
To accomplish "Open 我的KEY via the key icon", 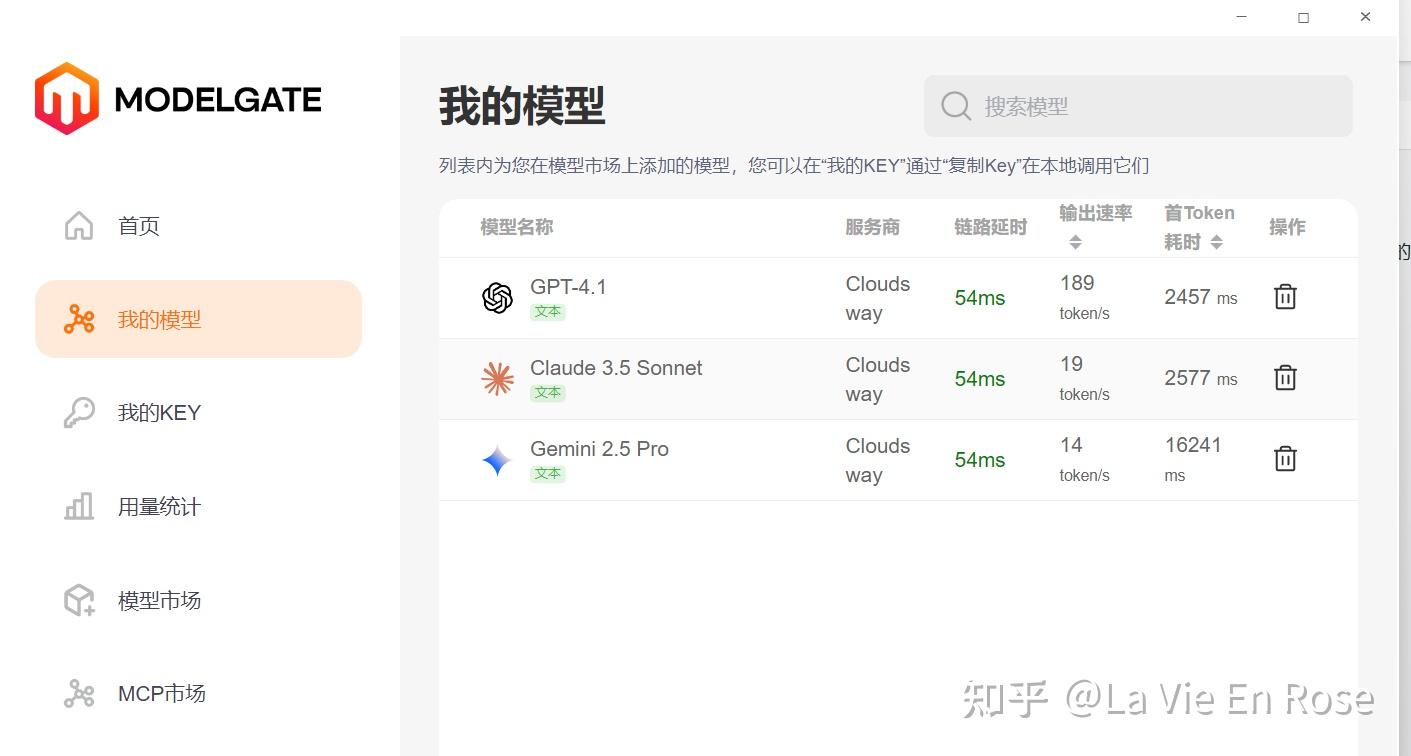I will pyautogui.click(x=78, y=412).
